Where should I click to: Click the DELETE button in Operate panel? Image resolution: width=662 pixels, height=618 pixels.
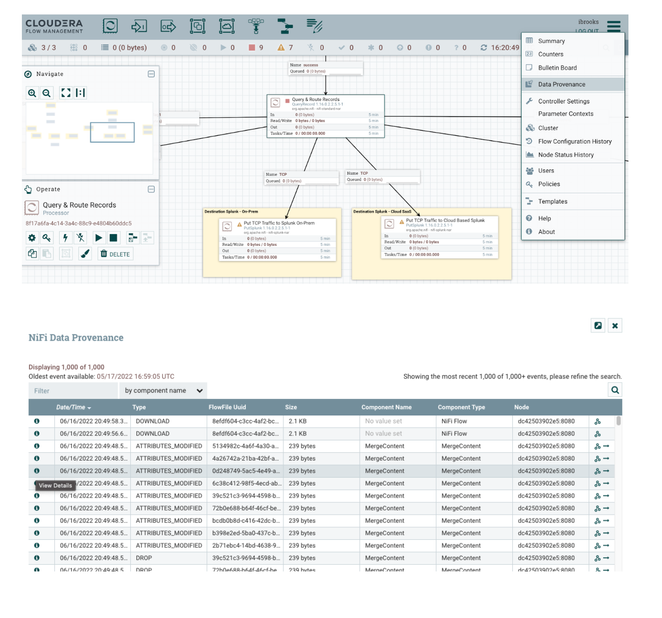[115, 254]
